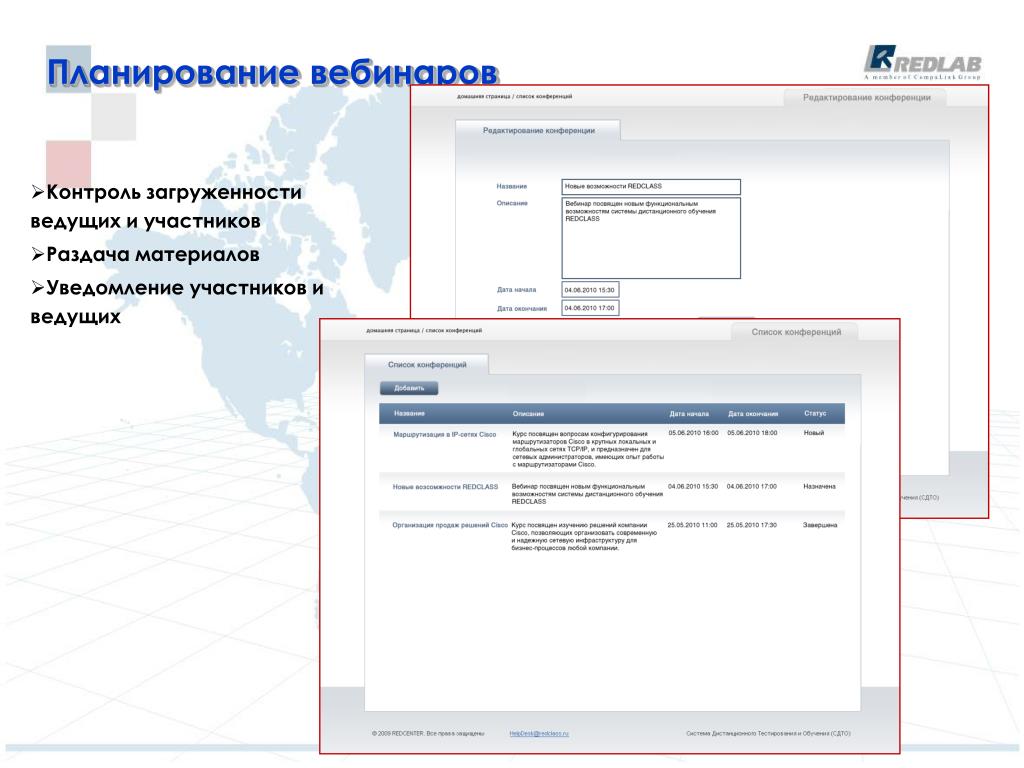Click the 04.06.2010 15:30 cell in conference list
1024x768 pixels.
pyautogui.click(x=693, y=487)
